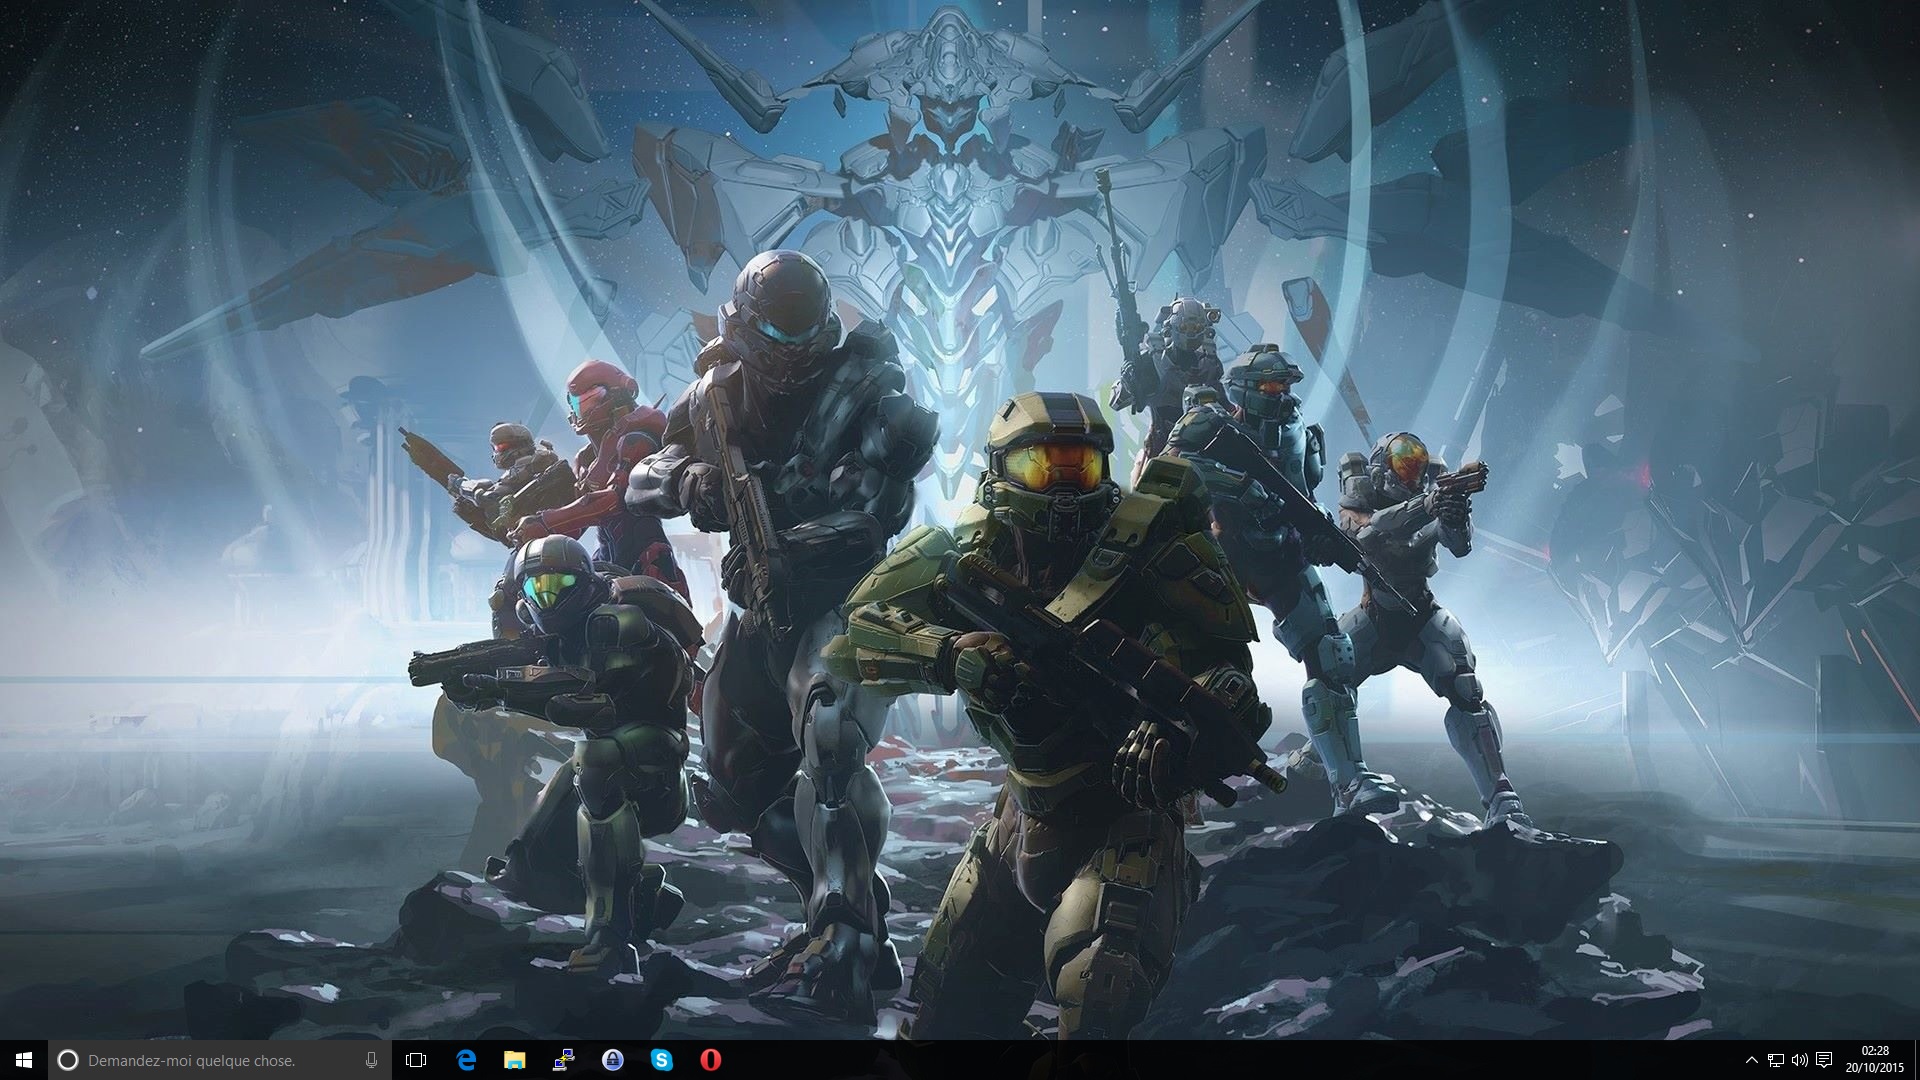1920x1080 pixels.
Task: Click the Cortana circle icon
Action: click(x=68, y=1060)
